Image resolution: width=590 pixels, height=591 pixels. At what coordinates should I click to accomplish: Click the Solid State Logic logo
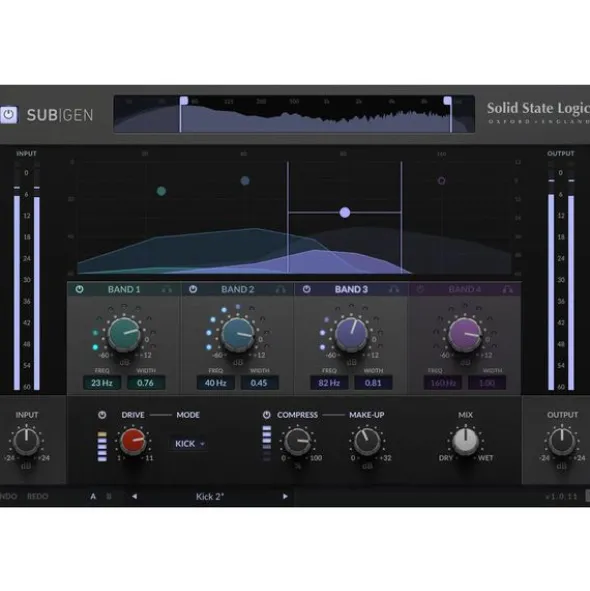(x=538, y=112)
